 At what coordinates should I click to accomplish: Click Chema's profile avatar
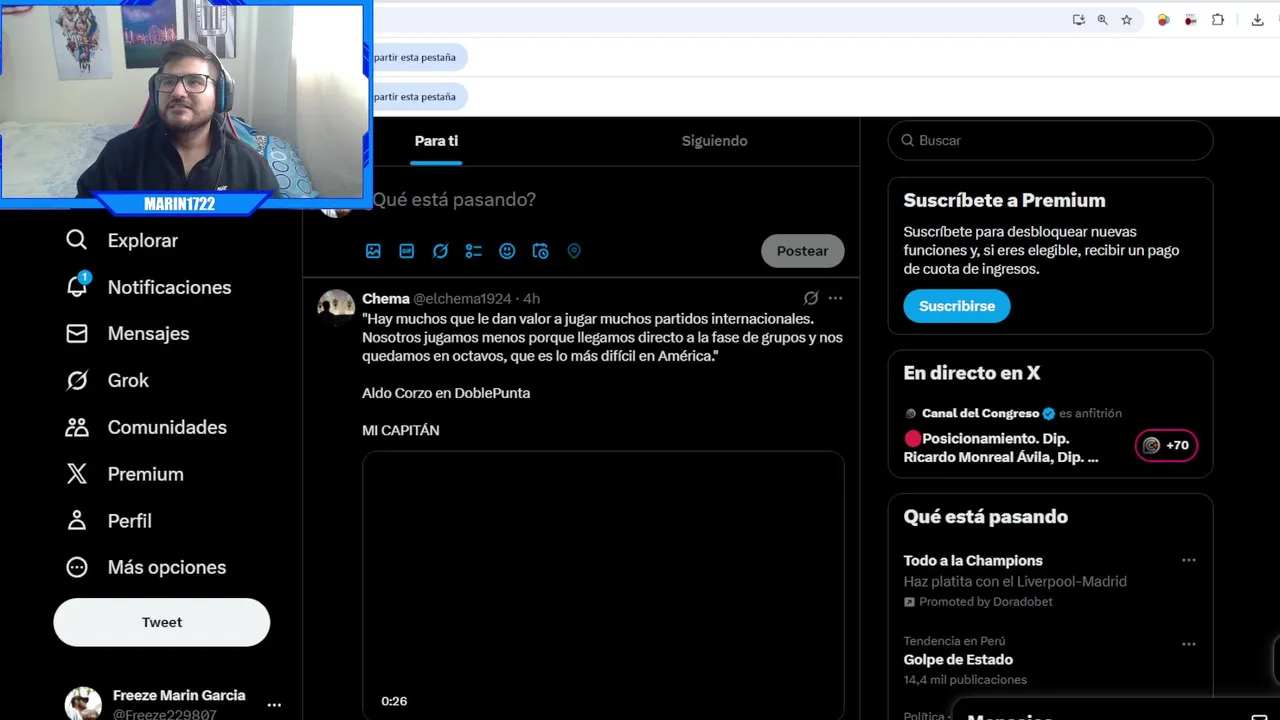point(336,307)
